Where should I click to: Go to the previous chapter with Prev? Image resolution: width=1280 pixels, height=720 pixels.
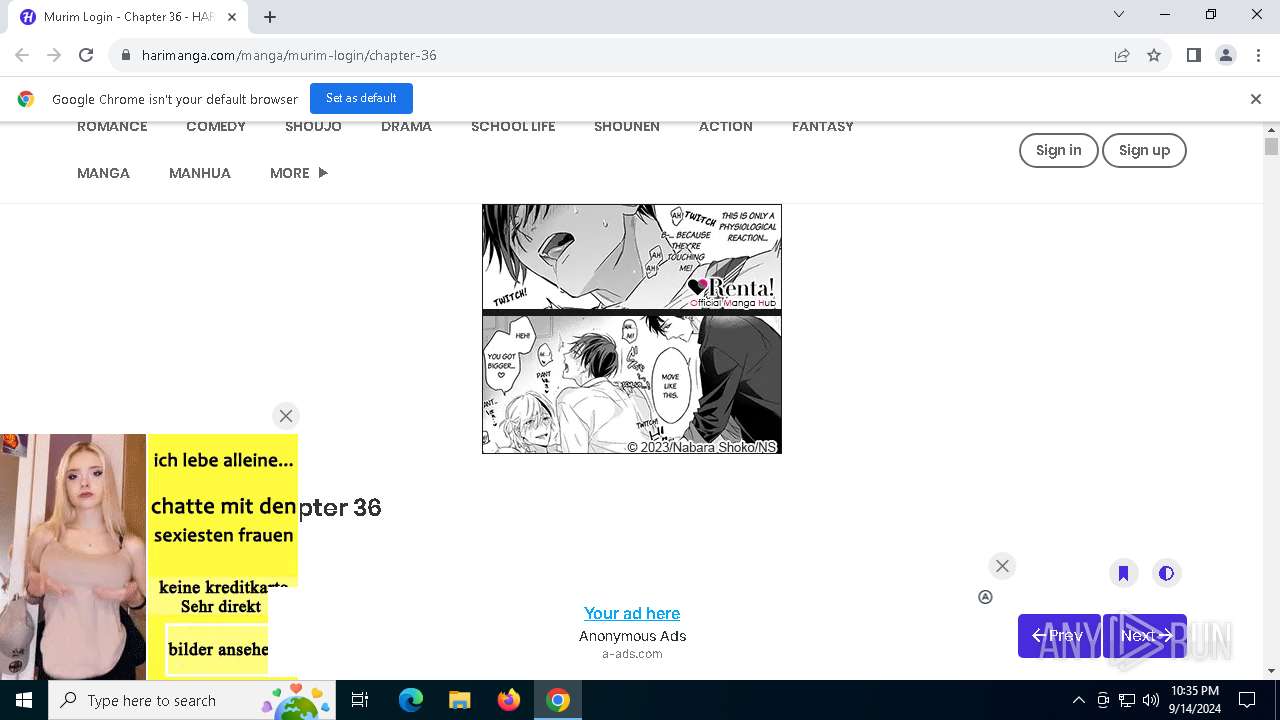click(1059, 636)
